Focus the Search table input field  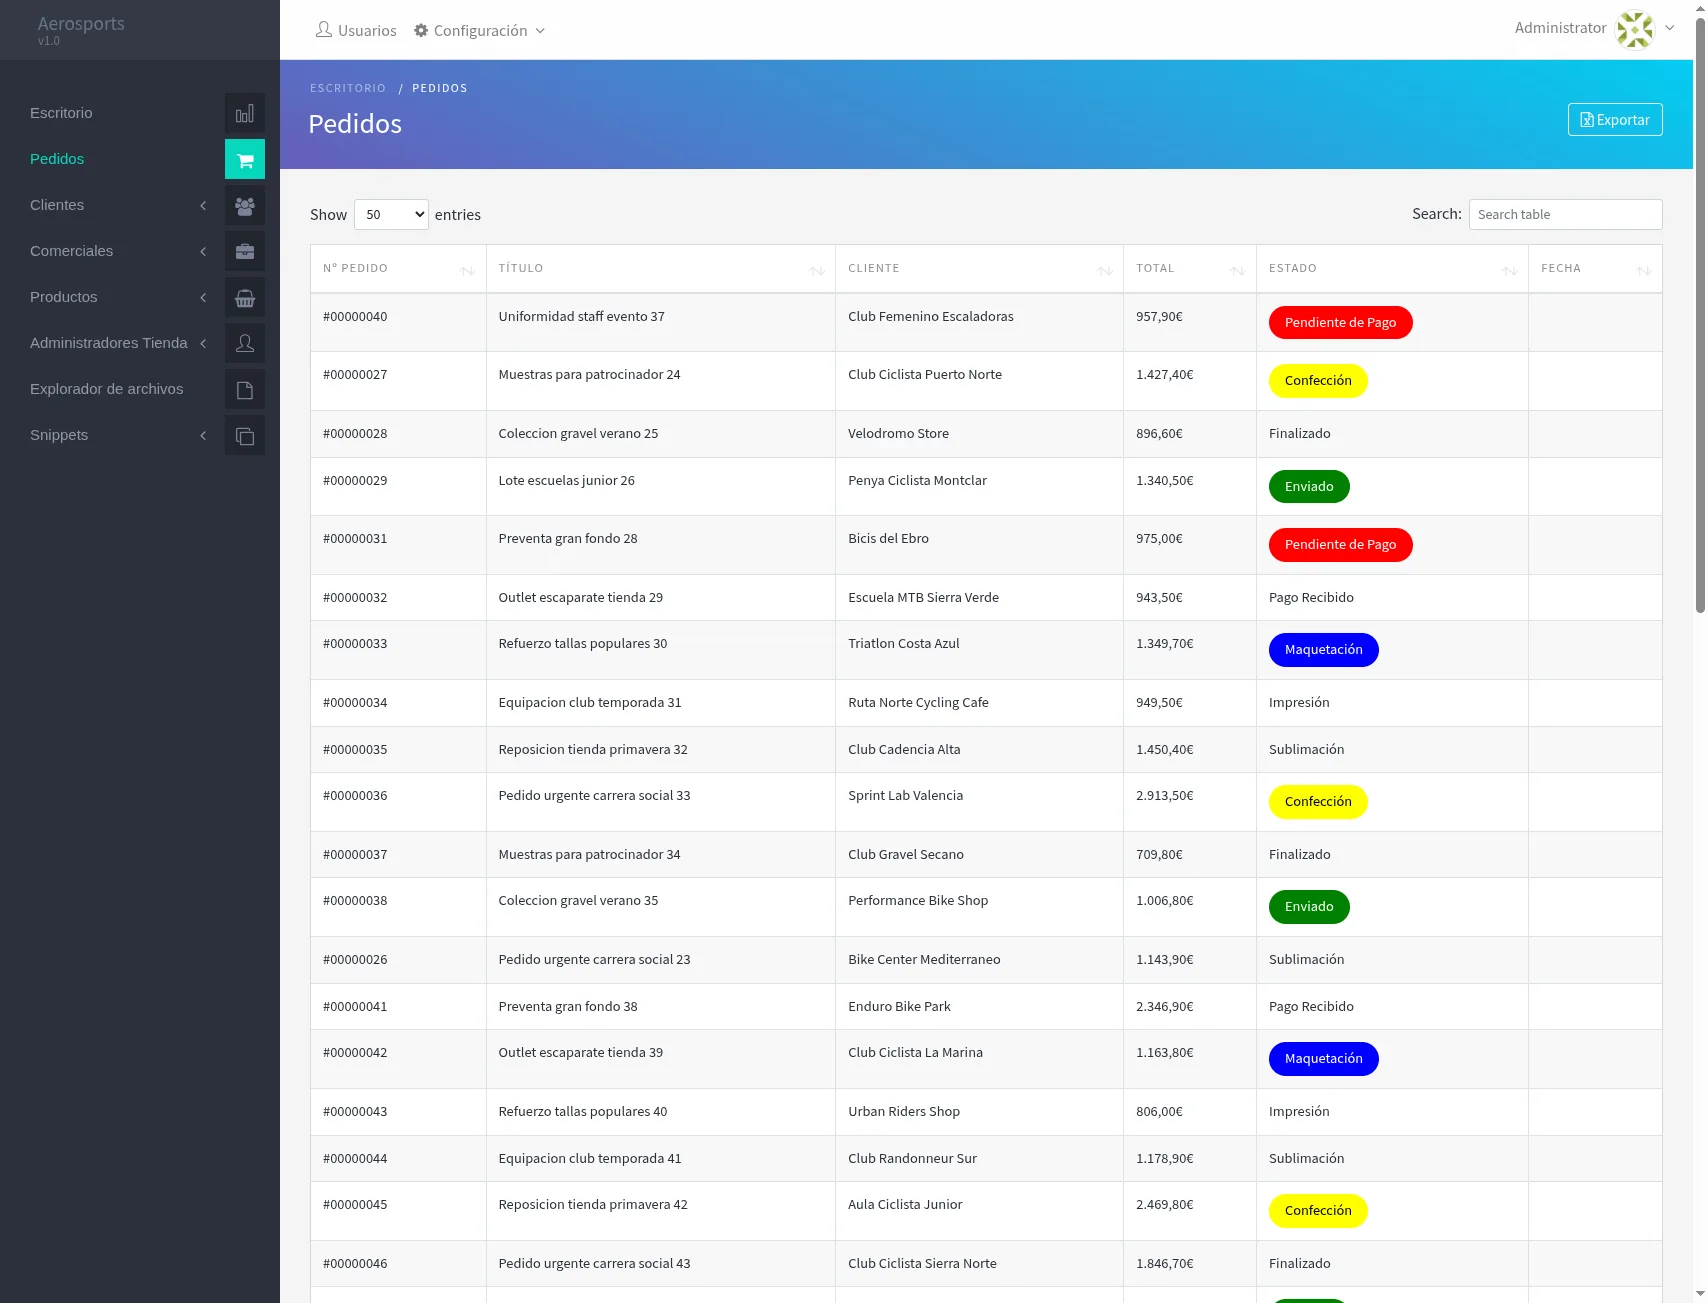(x=1565, y=214)
